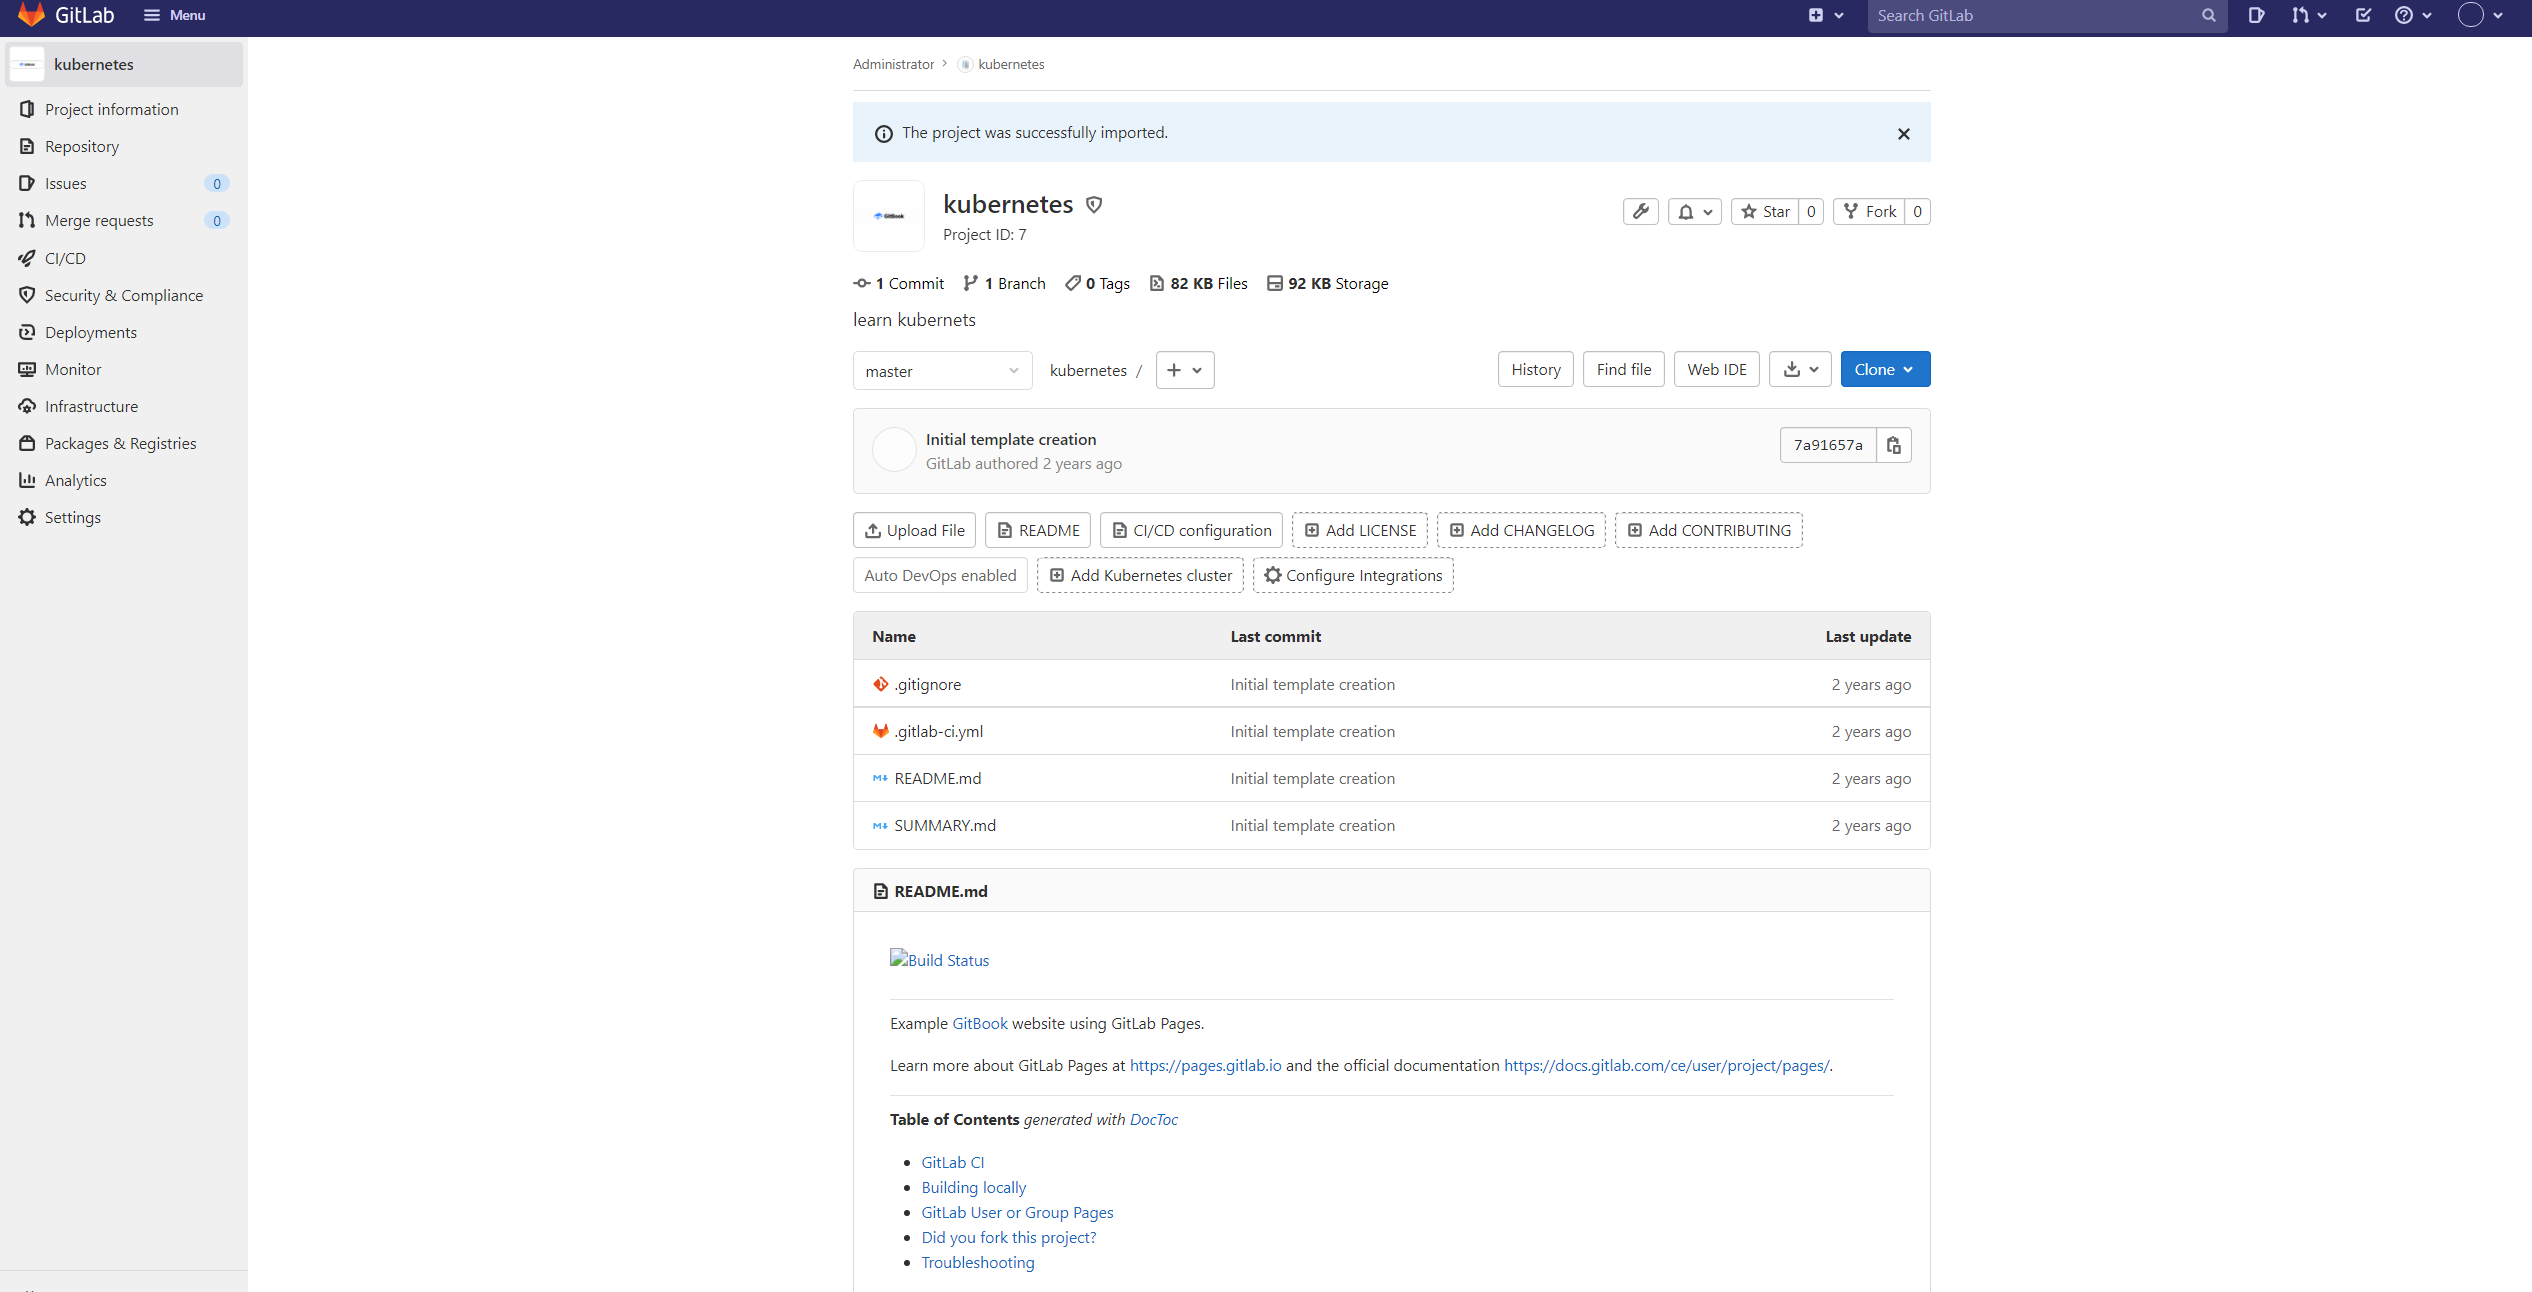Click the Deployments sidebar icon
2532x1292 pixels.
tap(27, 332)
